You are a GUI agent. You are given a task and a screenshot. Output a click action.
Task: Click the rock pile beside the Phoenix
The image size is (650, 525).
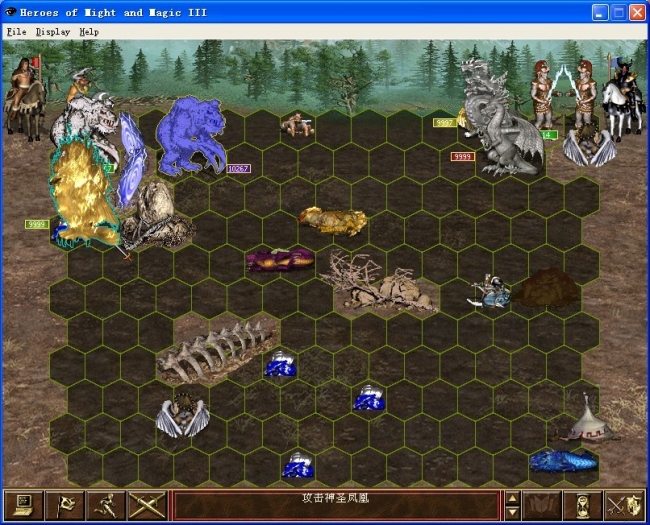pyautogui.click(x=158, y=216)
